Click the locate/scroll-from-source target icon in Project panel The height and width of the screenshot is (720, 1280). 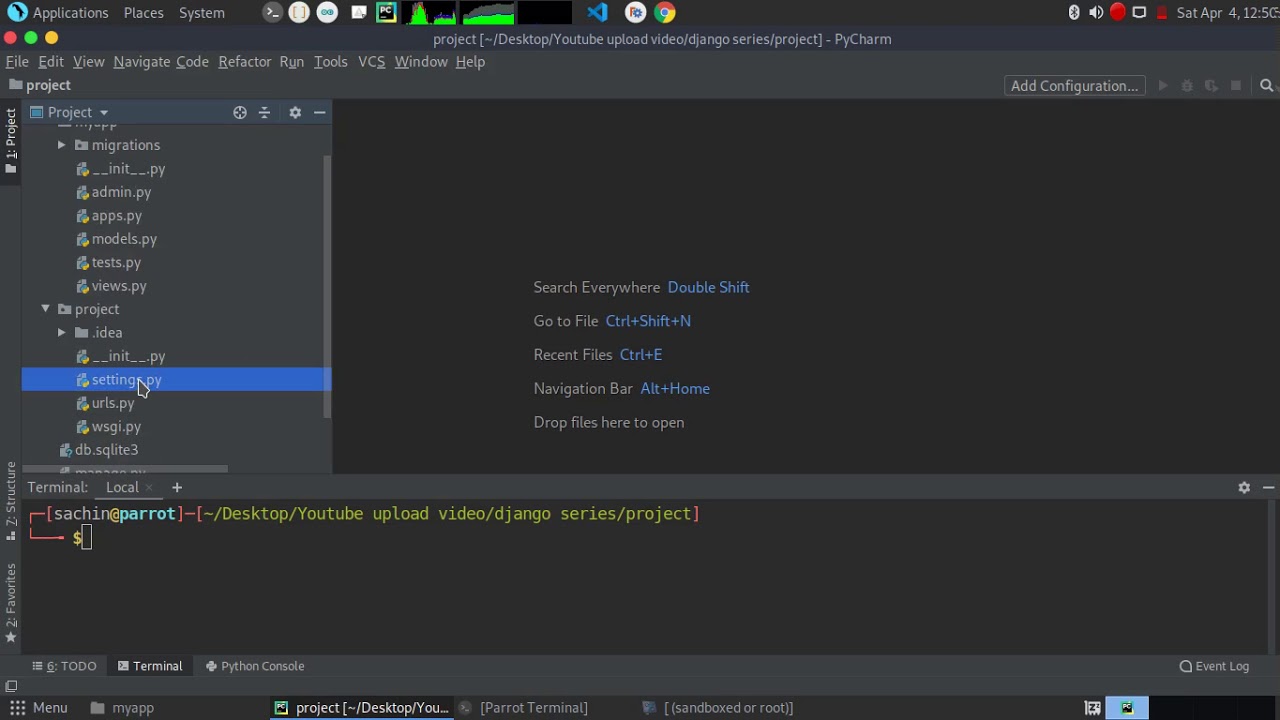pos(240,113)
